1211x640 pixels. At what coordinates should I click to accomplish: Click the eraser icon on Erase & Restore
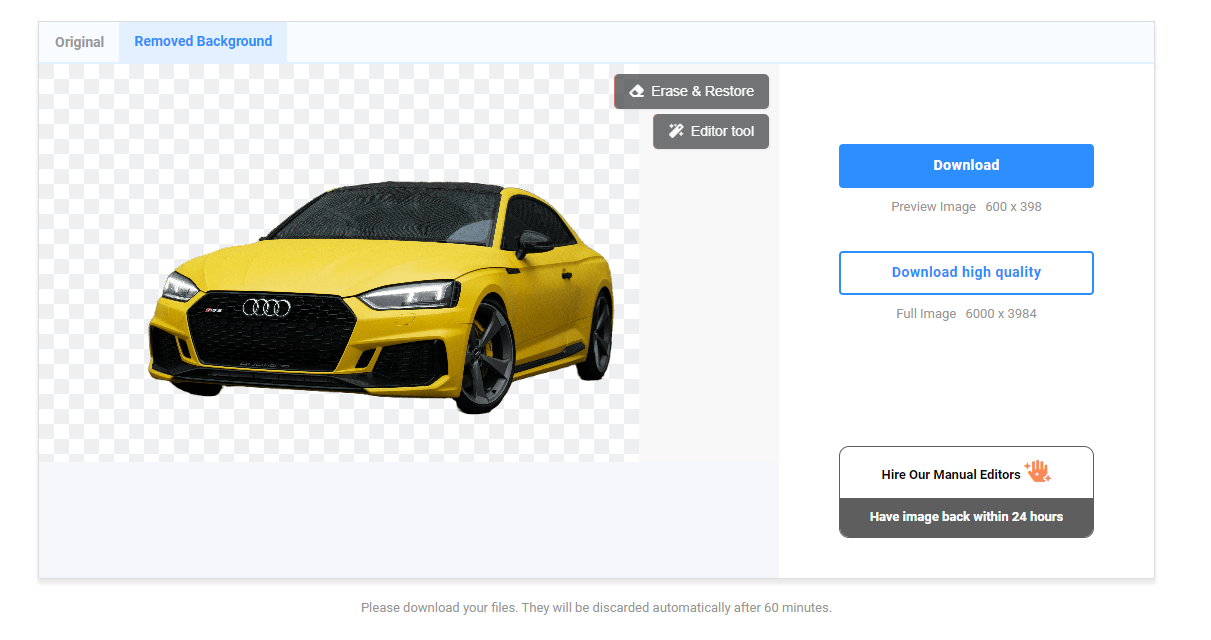click(x=636, y=91)
